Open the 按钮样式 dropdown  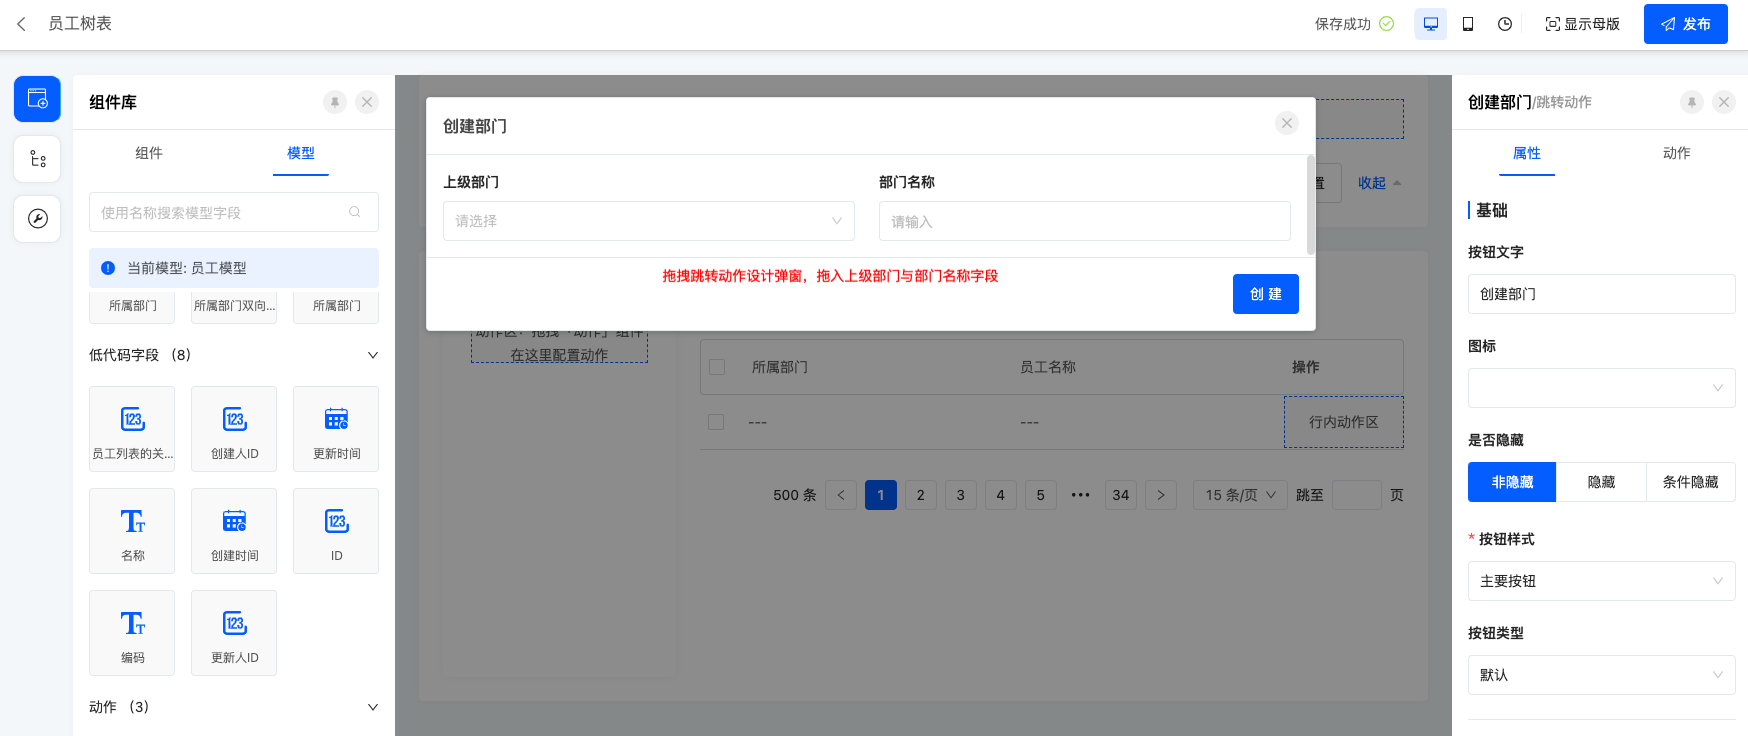pos(1602,581)
